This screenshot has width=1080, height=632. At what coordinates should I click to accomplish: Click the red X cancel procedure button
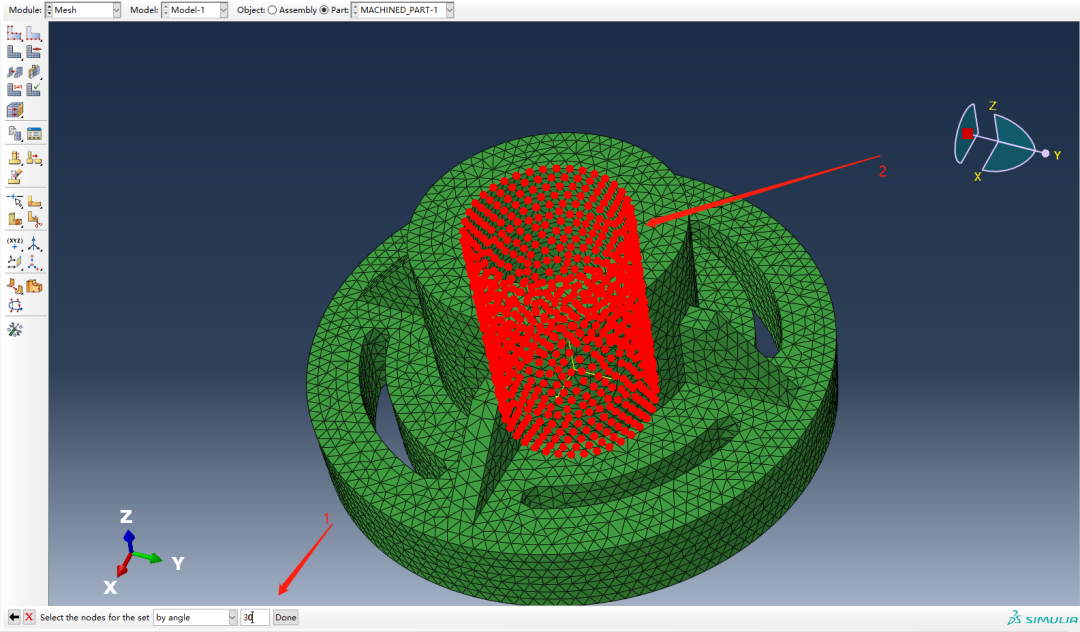click(29, 618)
